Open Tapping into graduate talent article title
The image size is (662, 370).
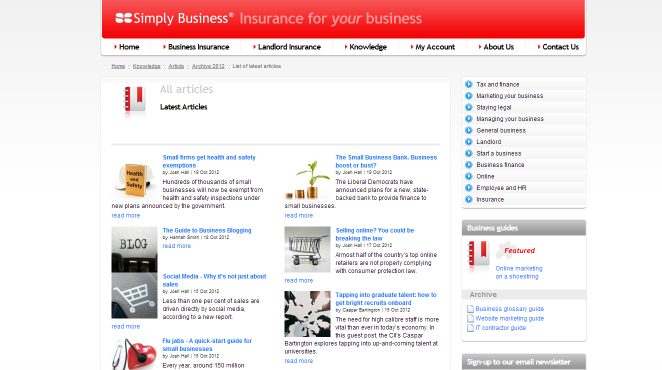[386, 299]
